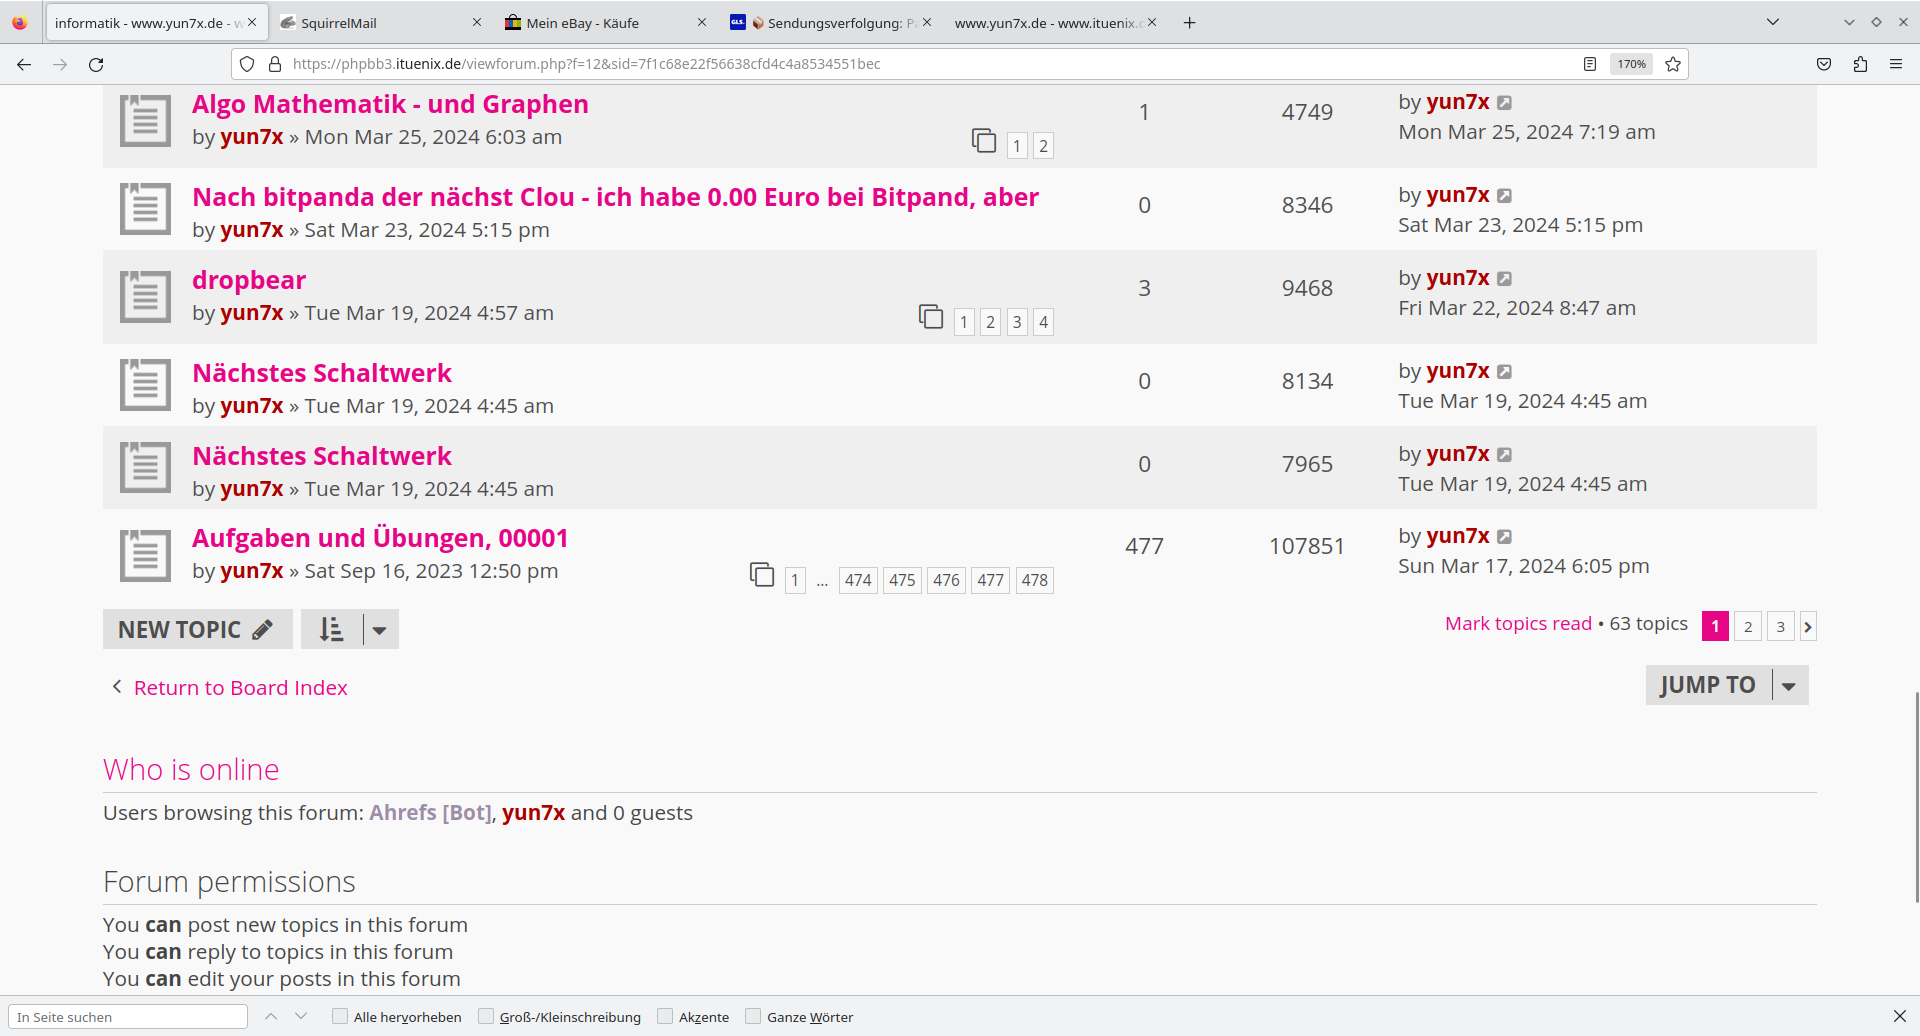Viewport: 1920px width, 1036px height.
Task: Open dropdown arrow next to sort button
Action: click(380, 630)
